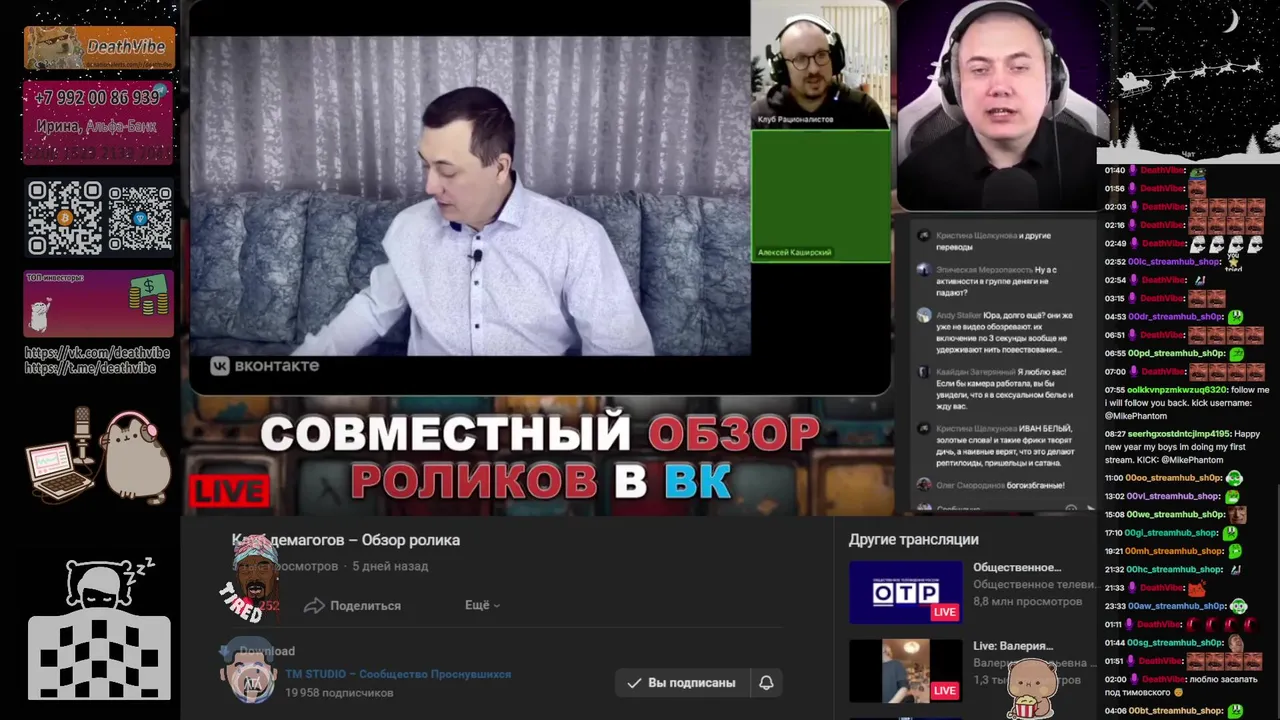Click the oolkkvnpzmkwzuq6320 username in chat

click(1177, 390)
